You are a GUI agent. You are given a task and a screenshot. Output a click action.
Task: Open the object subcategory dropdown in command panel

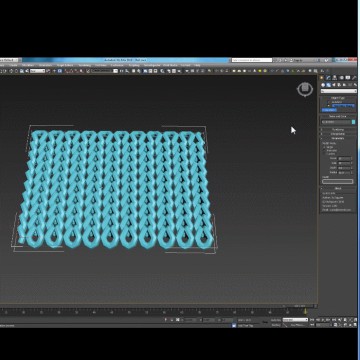[x=338, y=91]
